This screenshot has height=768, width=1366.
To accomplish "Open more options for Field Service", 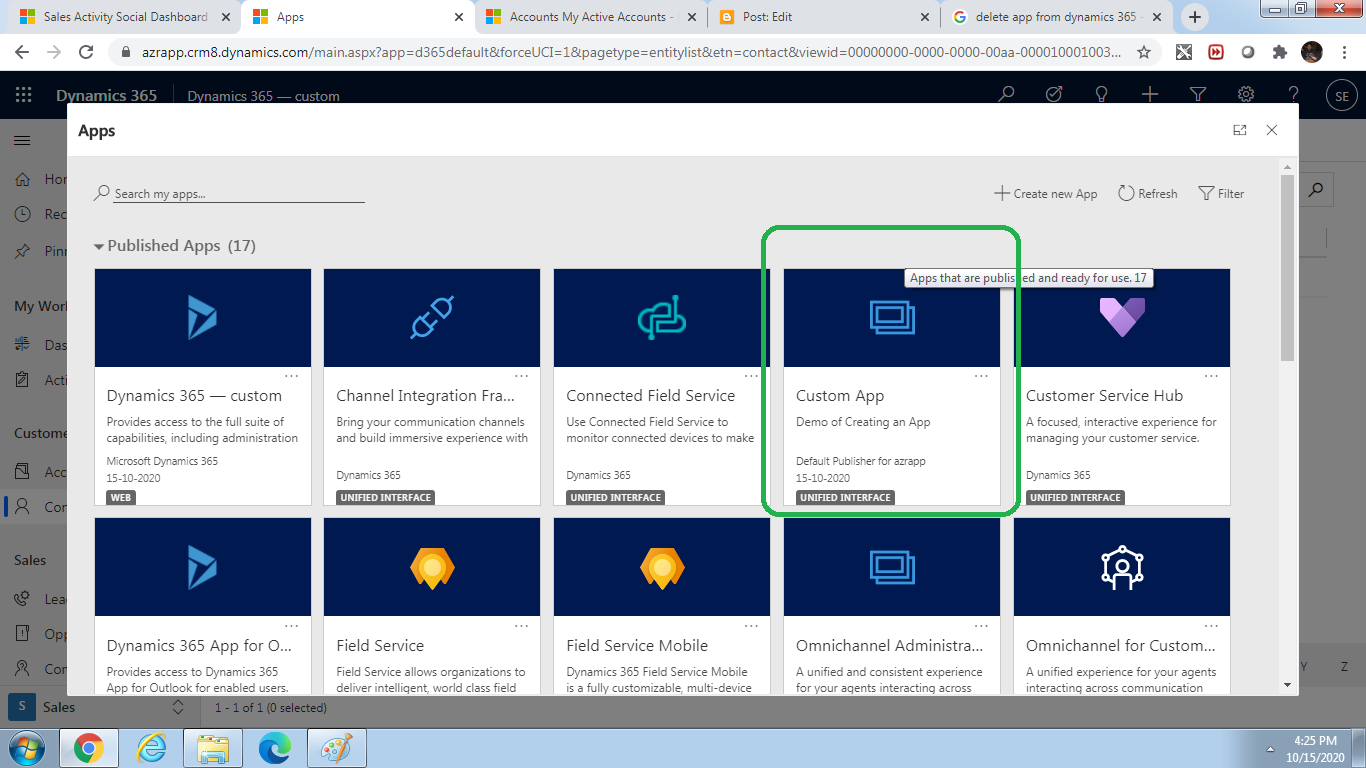I will pos(522,626).
